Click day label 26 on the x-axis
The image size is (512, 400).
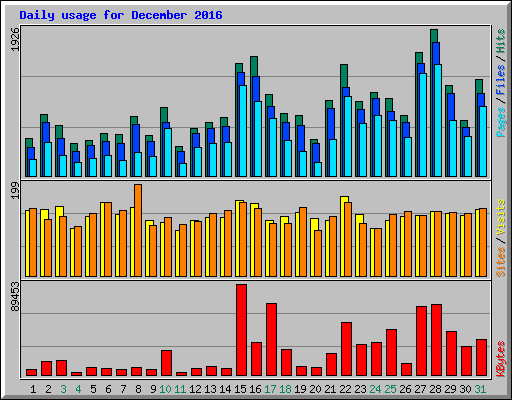[x=405, y=389]
